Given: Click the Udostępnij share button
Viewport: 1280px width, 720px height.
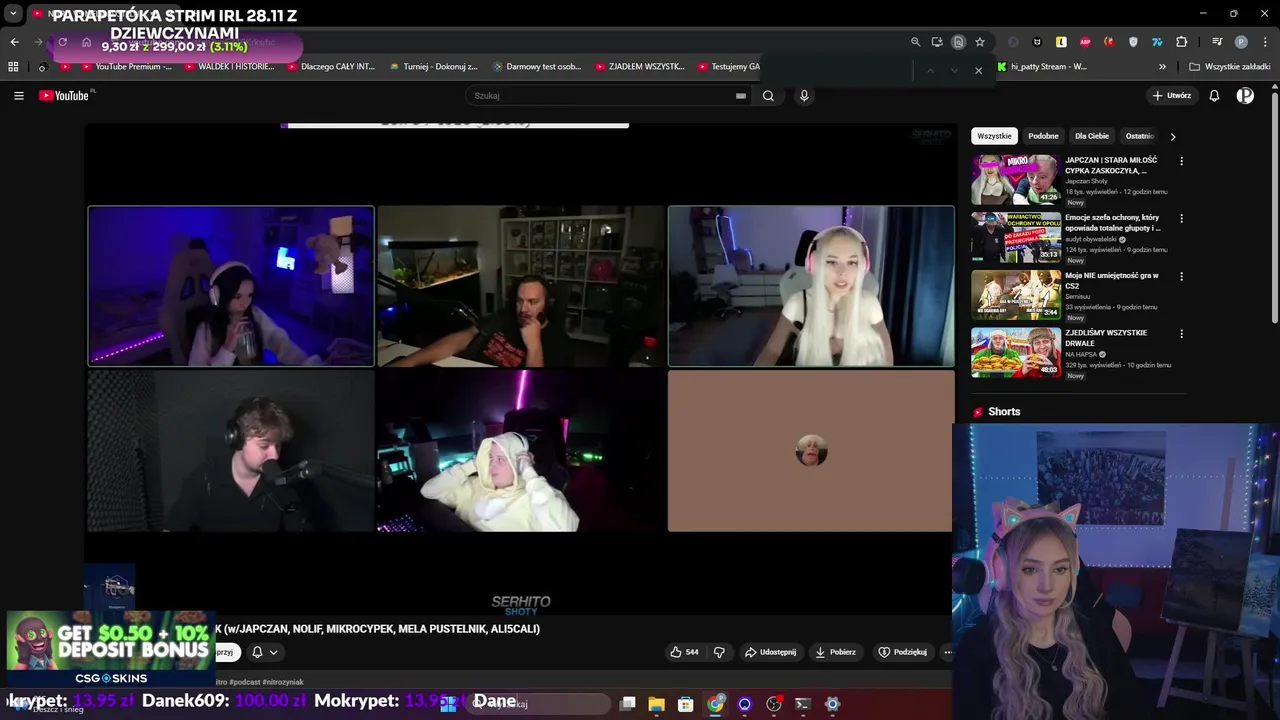Looking at the screenshot, I should pos(770,652).
